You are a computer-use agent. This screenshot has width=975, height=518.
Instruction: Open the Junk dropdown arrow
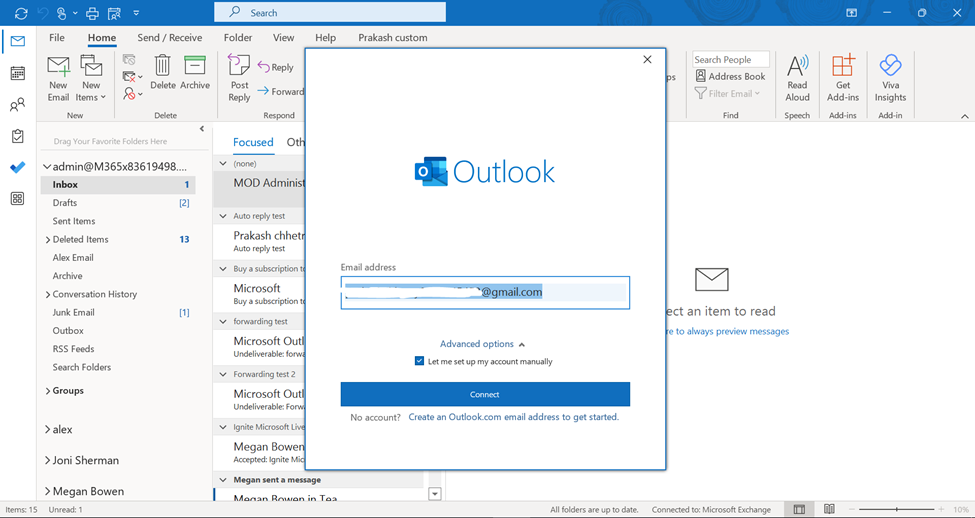141,94
